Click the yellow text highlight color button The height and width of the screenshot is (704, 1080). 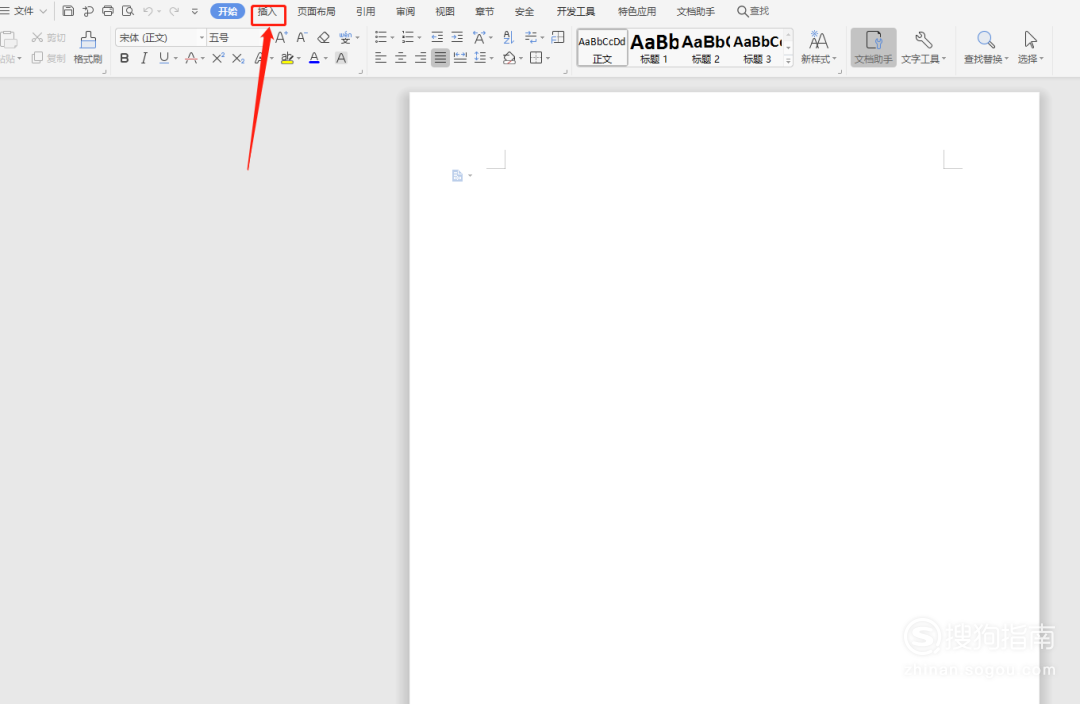click(287, 59)
